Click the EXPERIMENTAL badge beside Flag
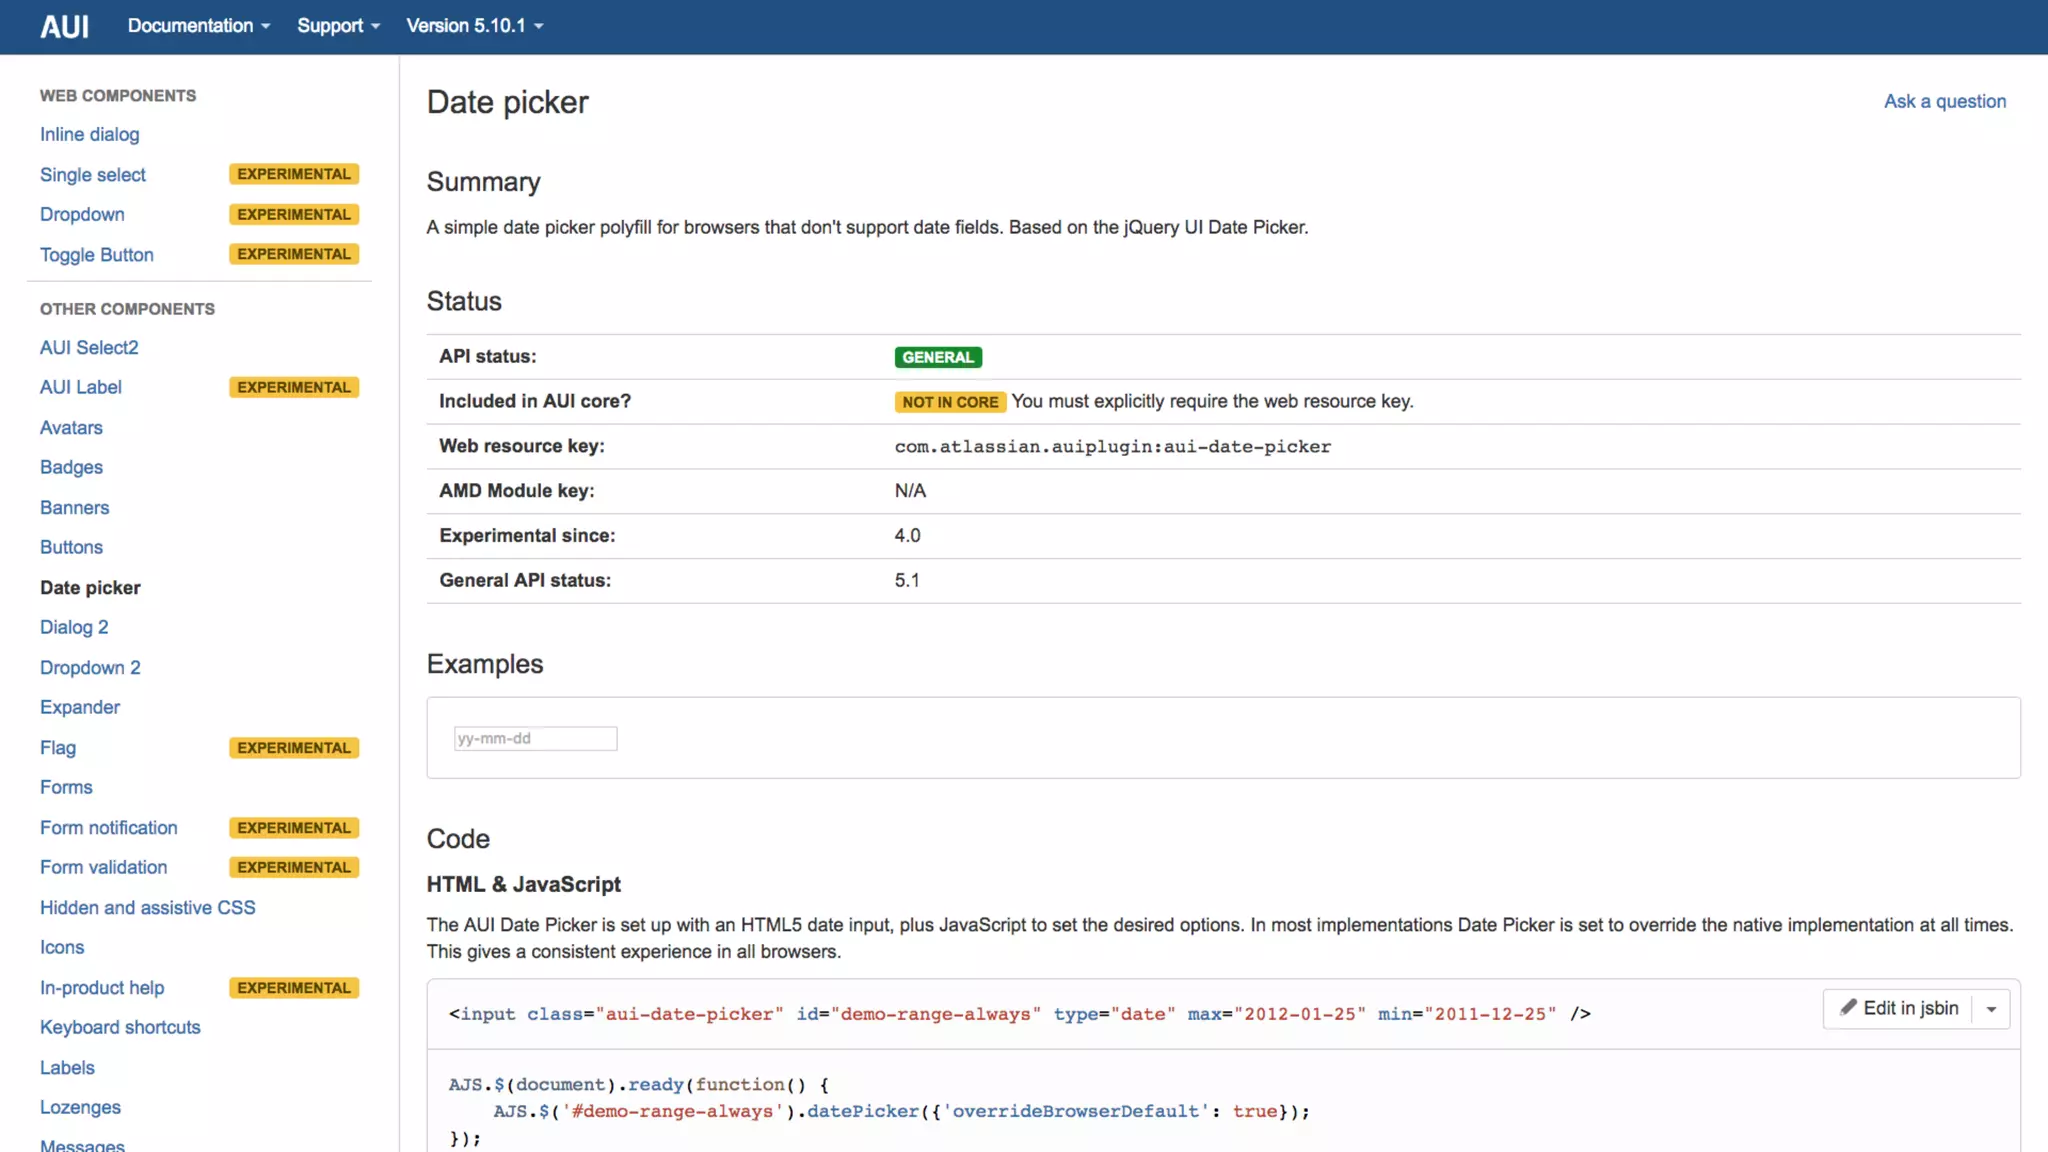 click(x=293, y=748)
